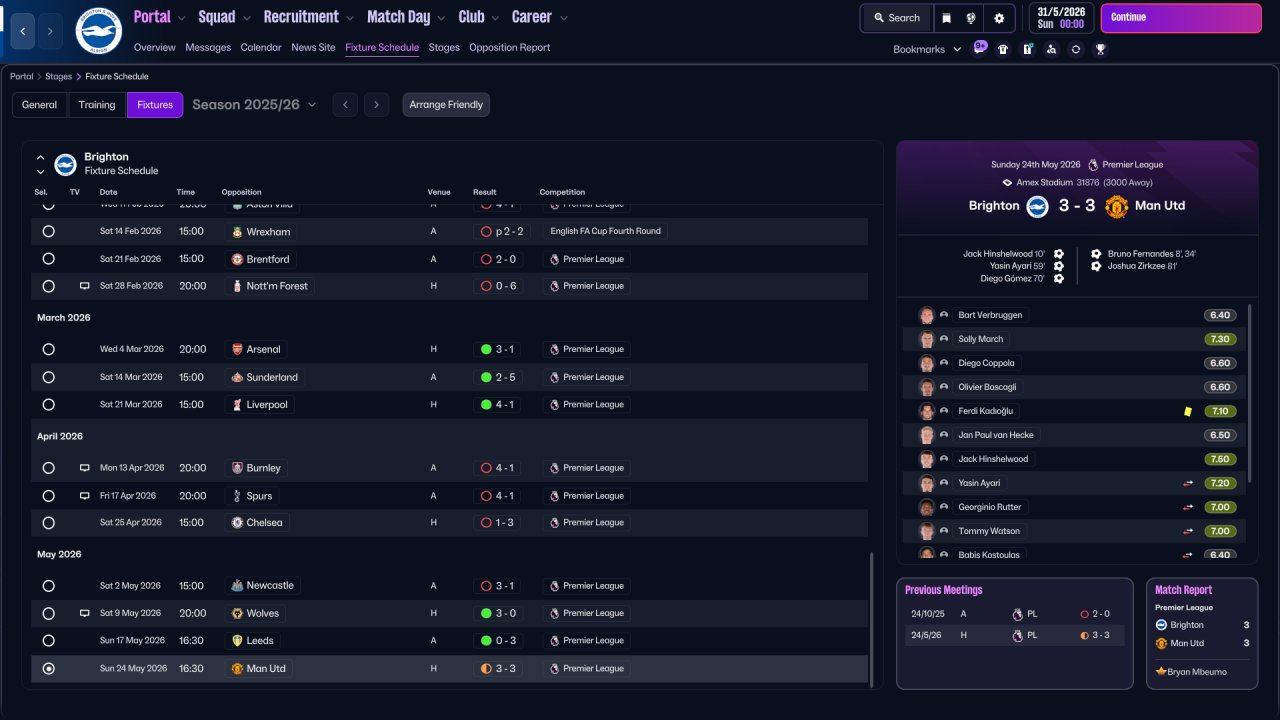Viewport: 1280px width, 720px height.
Task: Click the Stages breadcrumb link
Action: tap(59, 76)
